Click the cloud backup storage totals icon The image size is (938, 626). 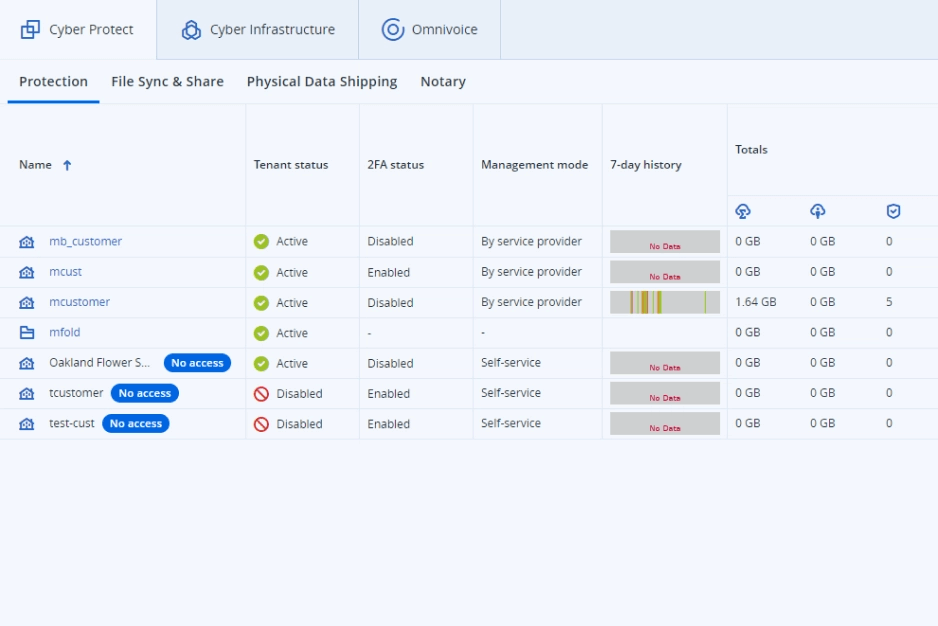742,211
